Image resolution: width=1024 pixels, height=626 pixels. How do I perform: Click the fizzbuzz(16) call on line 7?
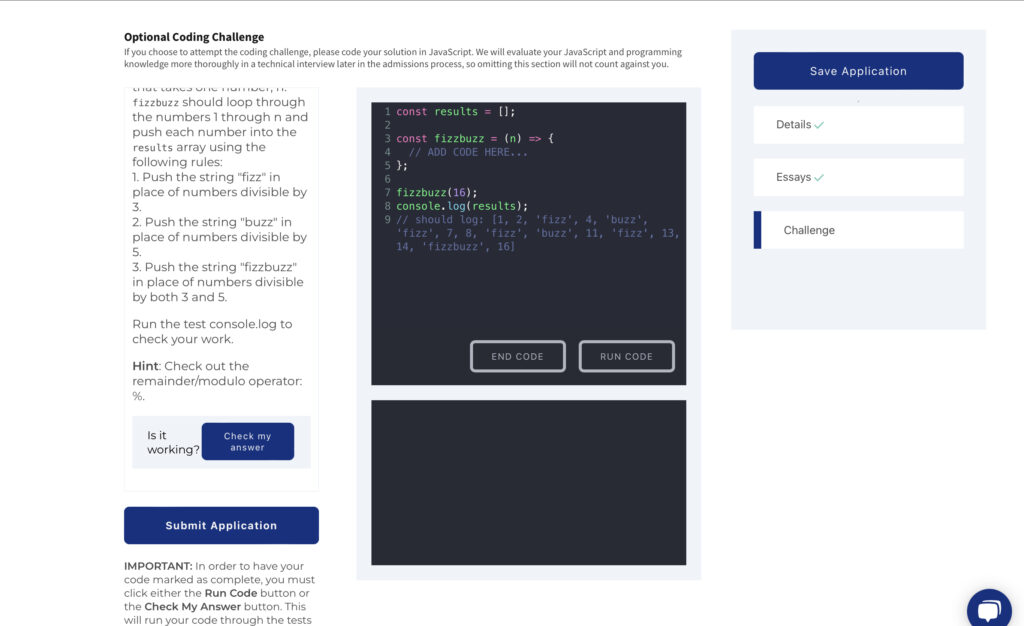(x=437, y=192)
